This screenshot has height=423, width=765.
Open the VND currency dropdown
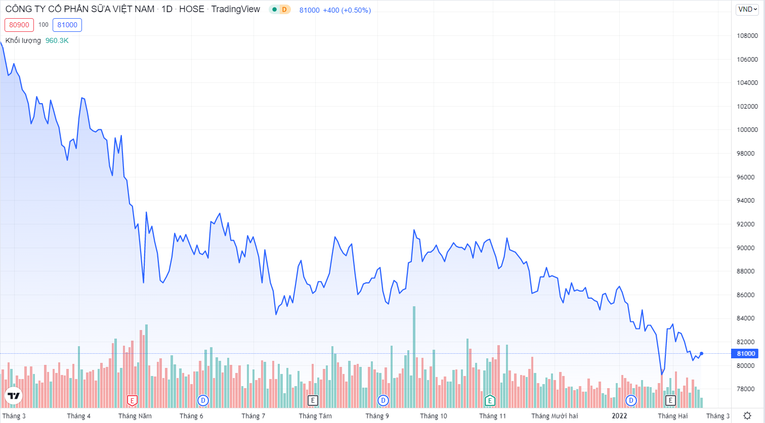746,9
